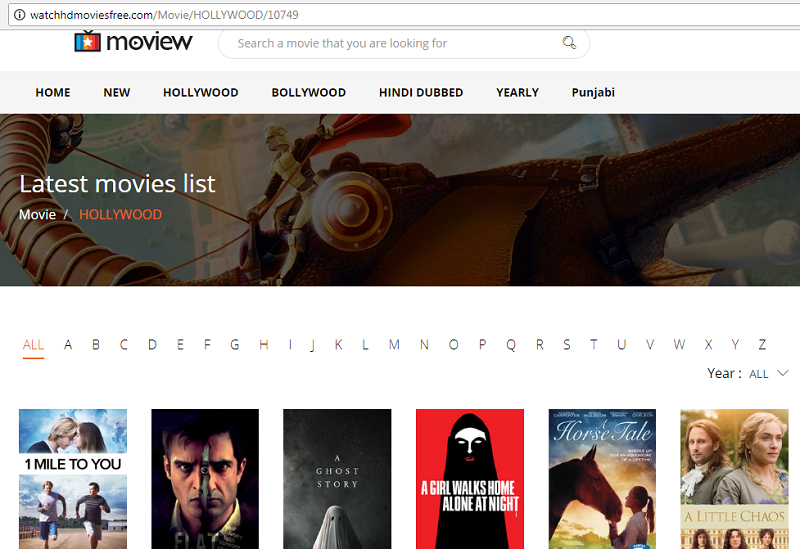Filter movies by letter P

pyautogui.click(x=482, y=345)
